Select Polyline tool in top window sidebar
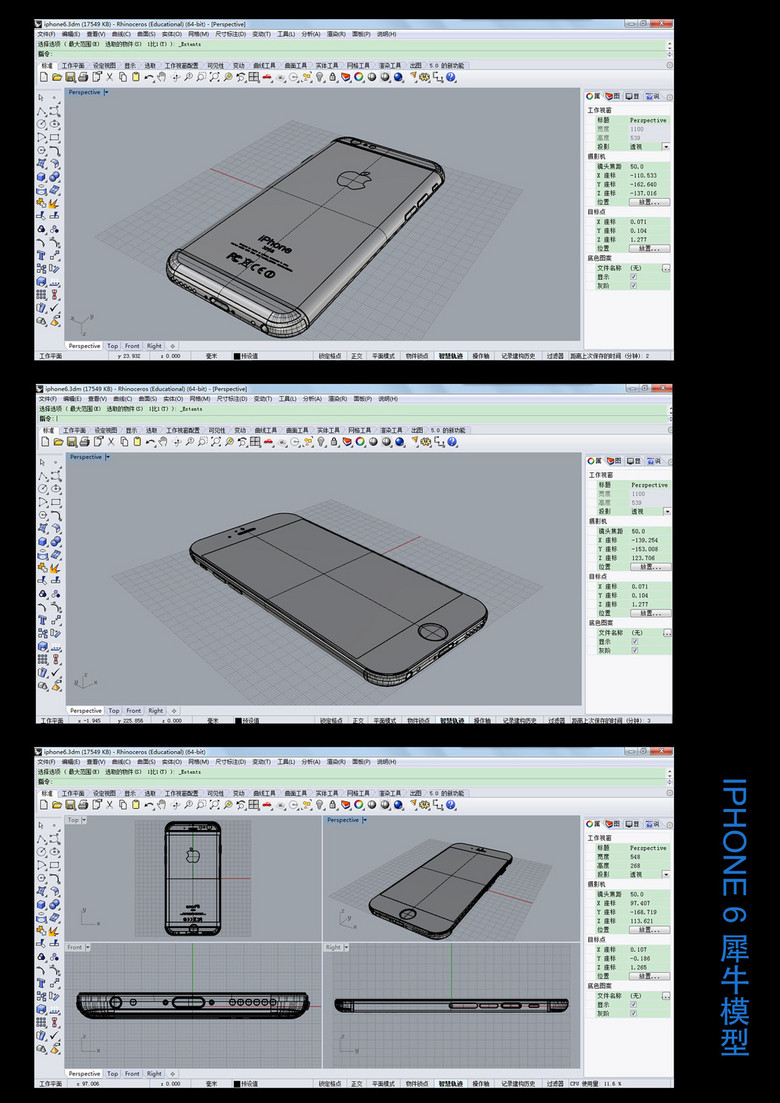780x1103 pixels. pyautogui.click(x=41, y=110)
